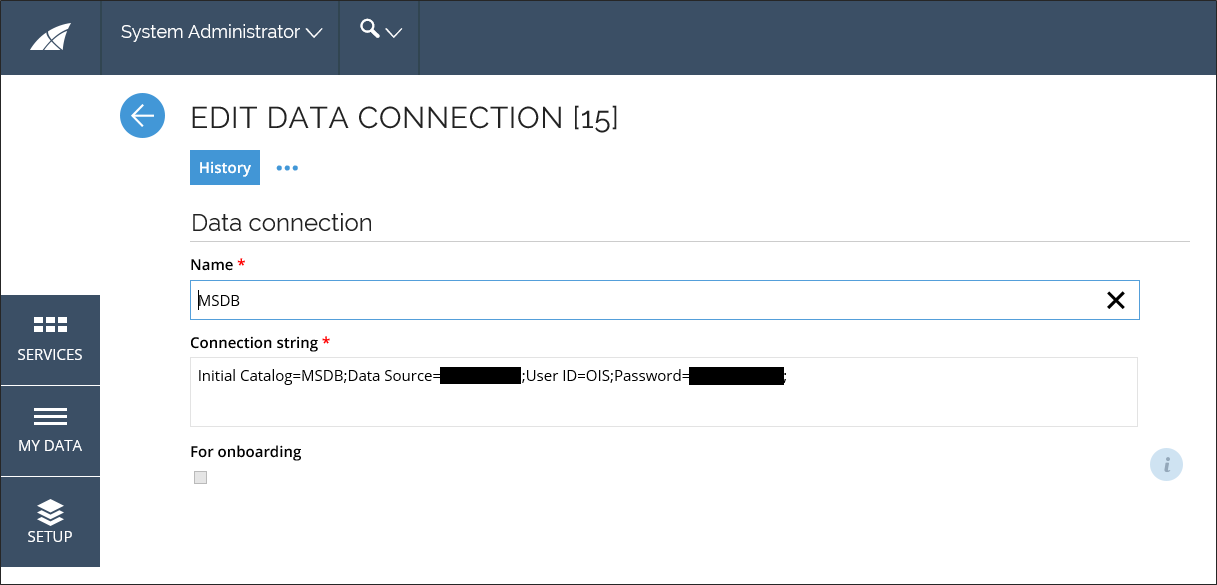Clear the Name field with the X icon

(x=1115, y=300)
